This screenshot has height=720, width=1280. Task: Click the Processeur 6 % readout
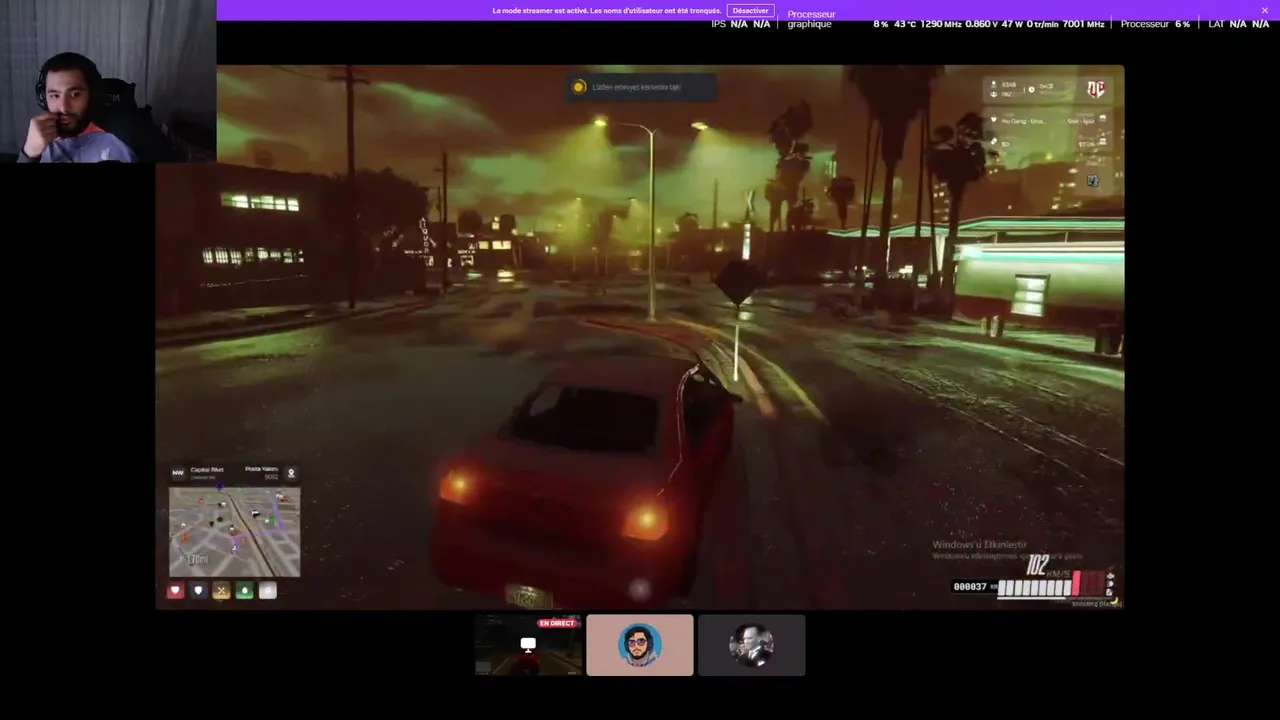tap(1155, 24)
